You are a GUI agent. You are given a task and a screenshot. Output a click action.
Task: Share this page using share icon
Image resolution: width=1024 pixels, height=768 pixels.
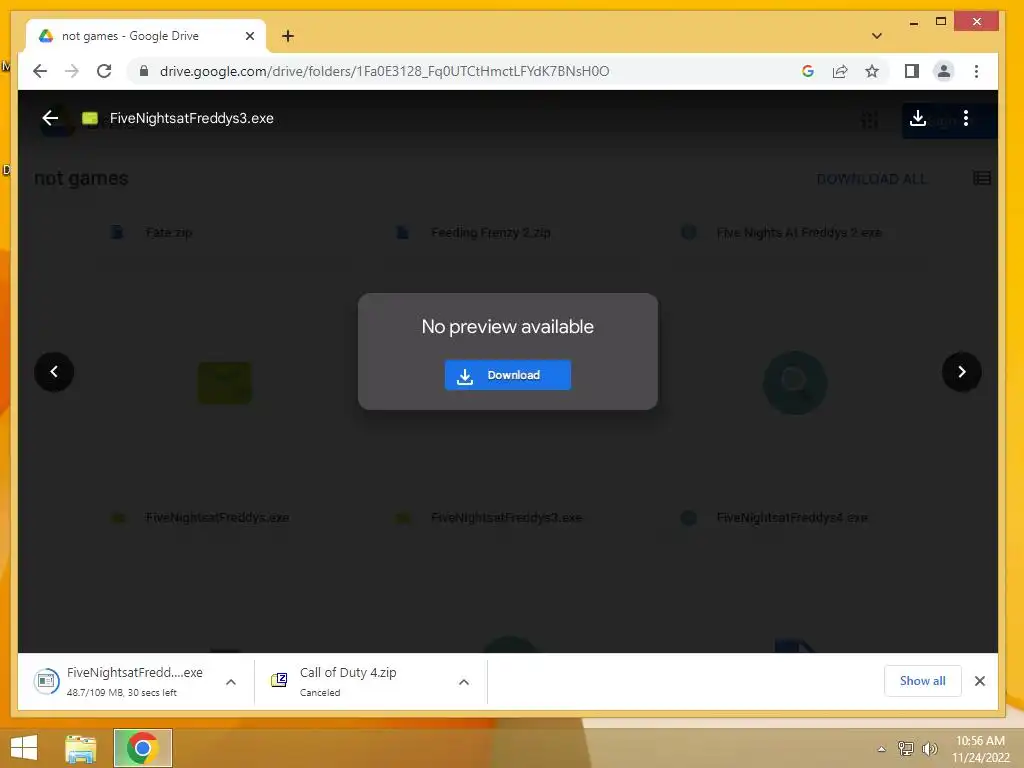[840, 71]
